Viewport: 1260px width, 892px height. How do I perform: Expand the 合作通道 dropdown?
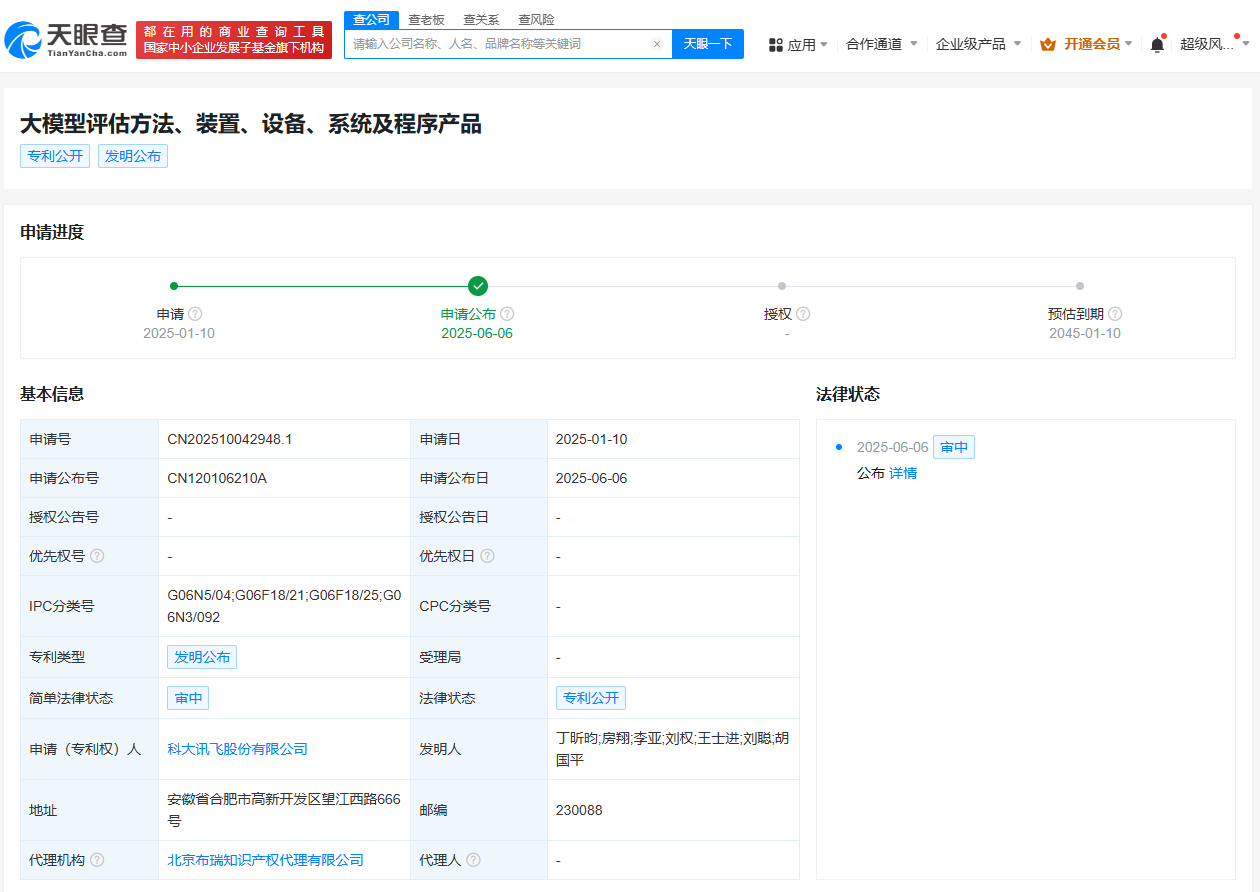click(881, 44)
